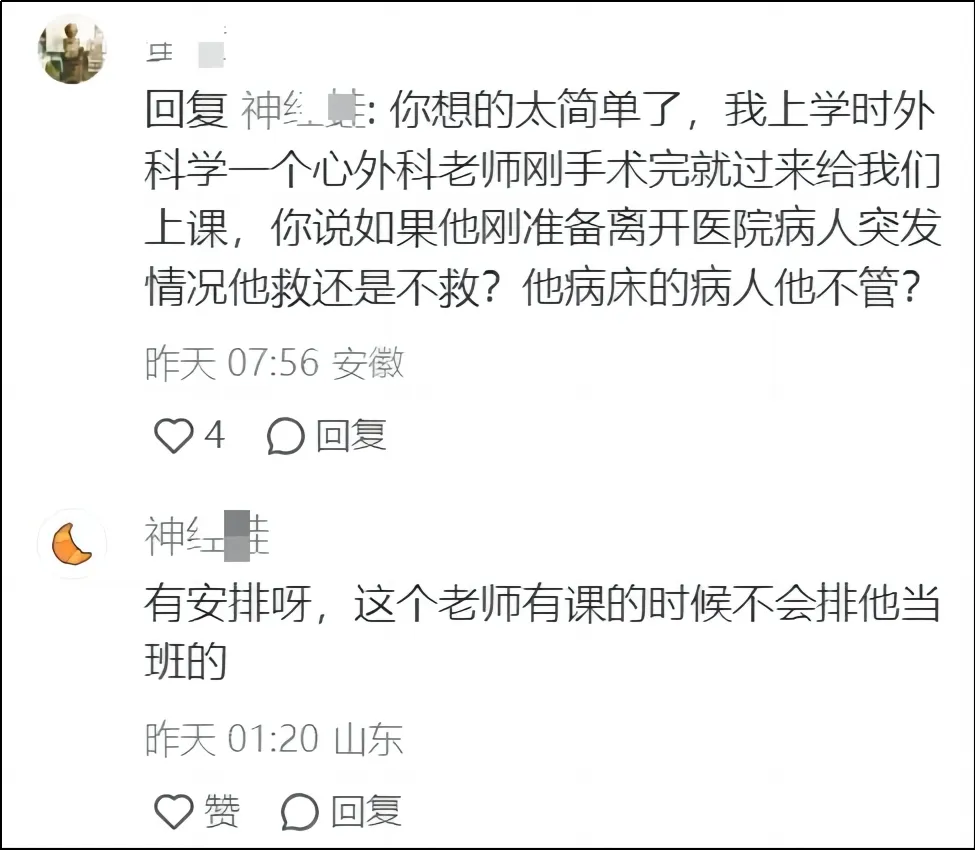The width and height of the screenshot is (975, 850).
Task: Click the heart icon beside 赞
Action: pos(172,810)
